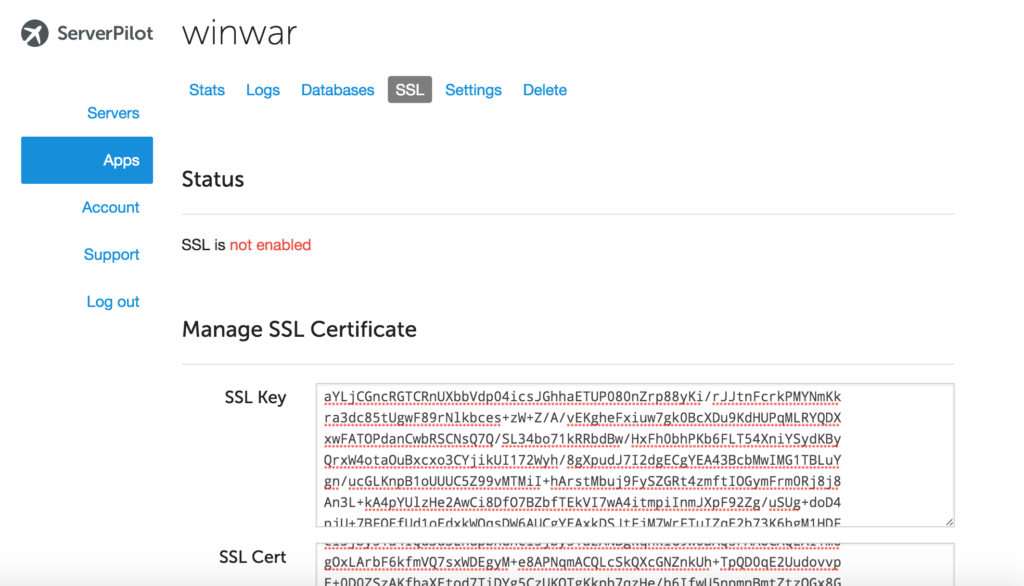Select the active SSL tab

[x=410, y=90]
